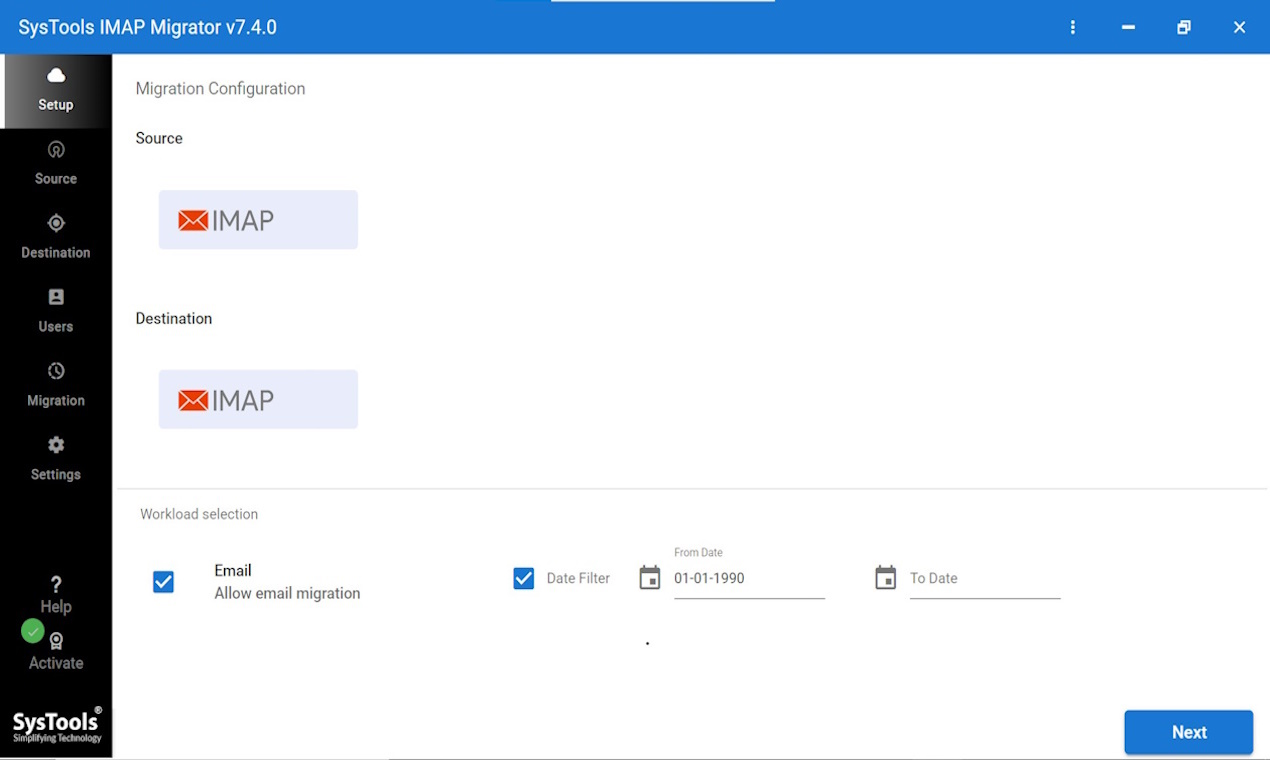
Task: Click the Migration clock icon
Action: coord(55,371)
